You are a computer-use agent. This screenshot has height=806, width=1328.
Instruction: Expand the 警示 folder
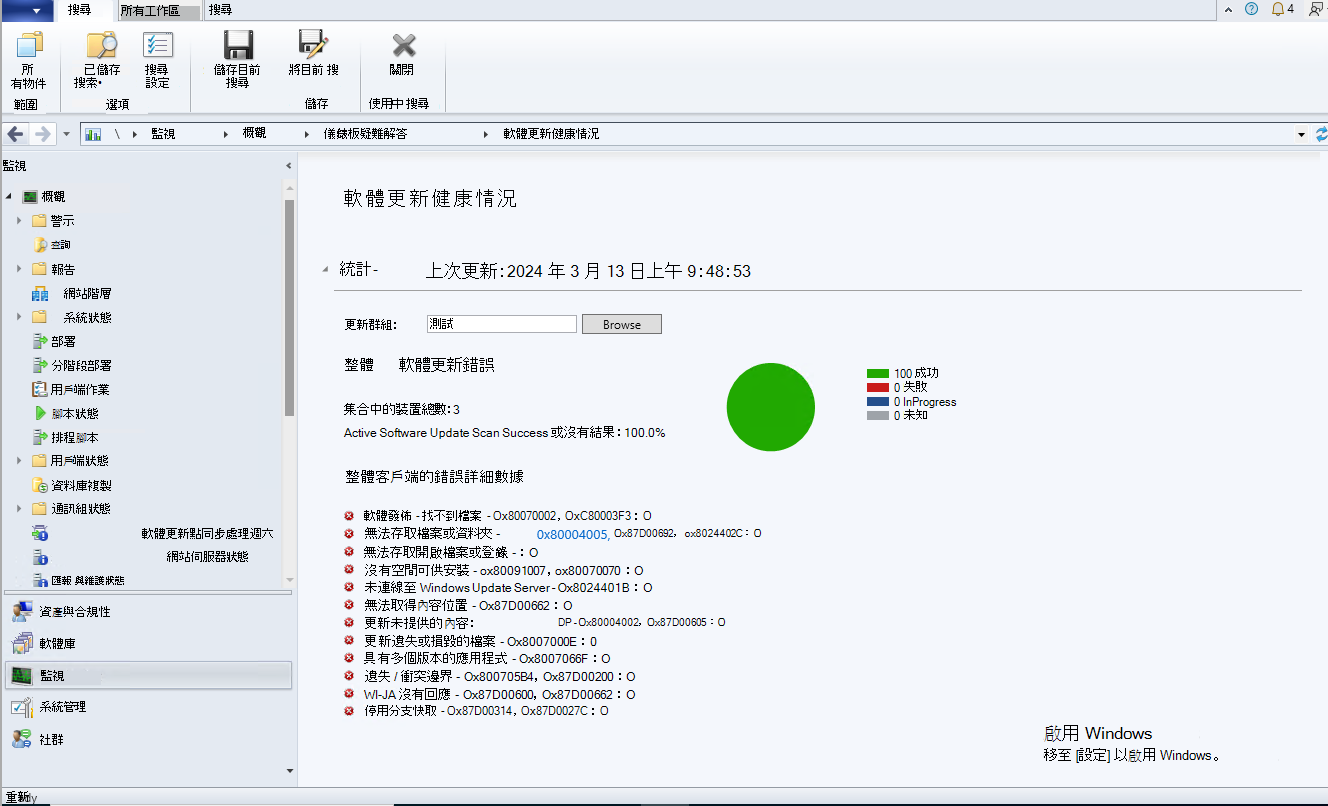19,221
